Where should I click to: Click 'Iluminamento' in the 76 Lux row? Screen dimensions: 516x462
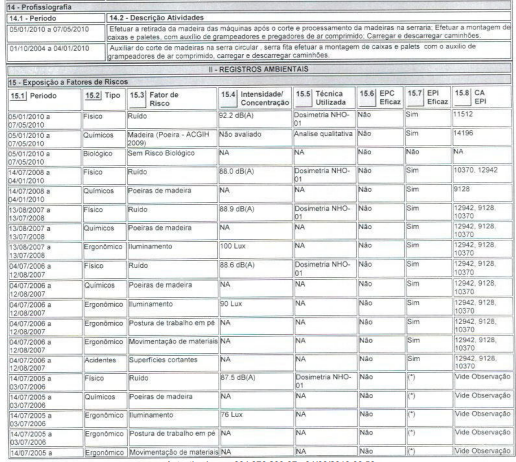(x=151, y=415)
